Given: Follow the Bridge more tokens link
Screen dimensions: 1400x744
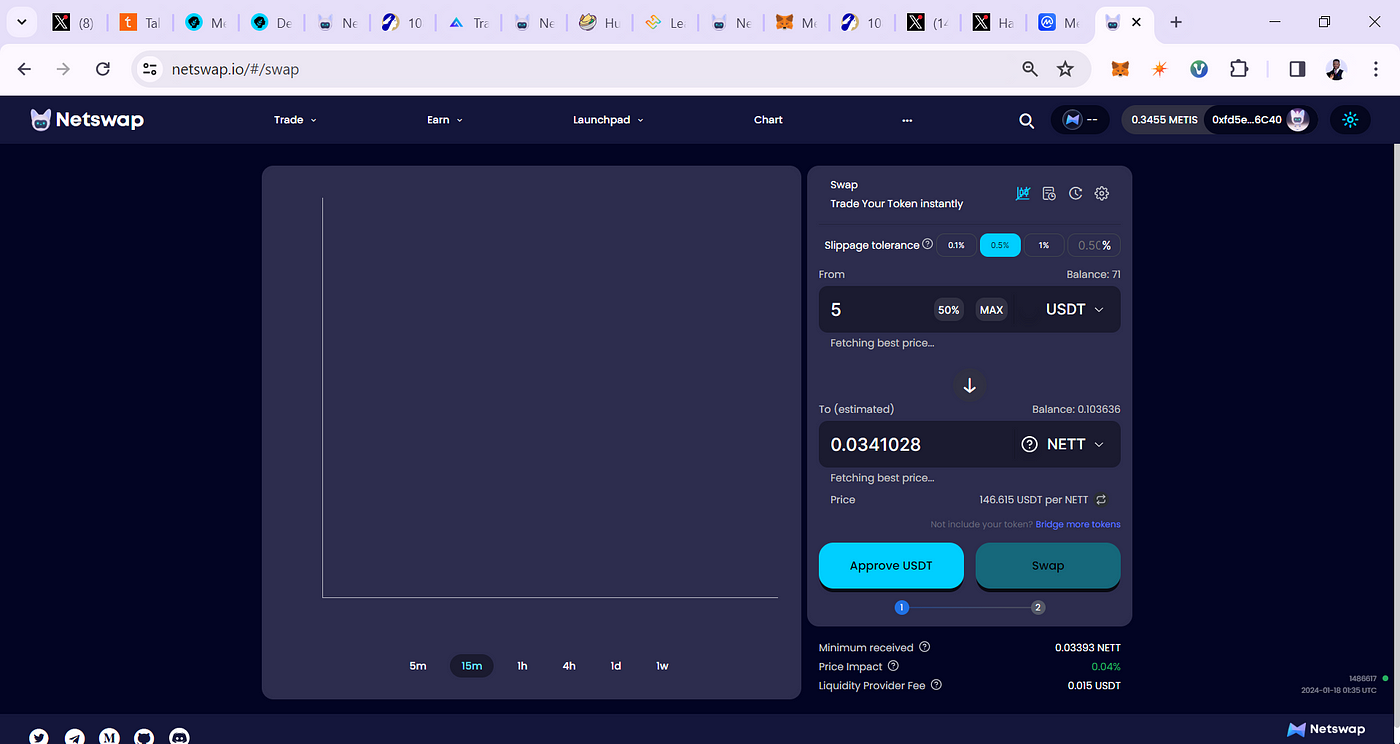Looking at the screenshot, I should (1078, 524).
